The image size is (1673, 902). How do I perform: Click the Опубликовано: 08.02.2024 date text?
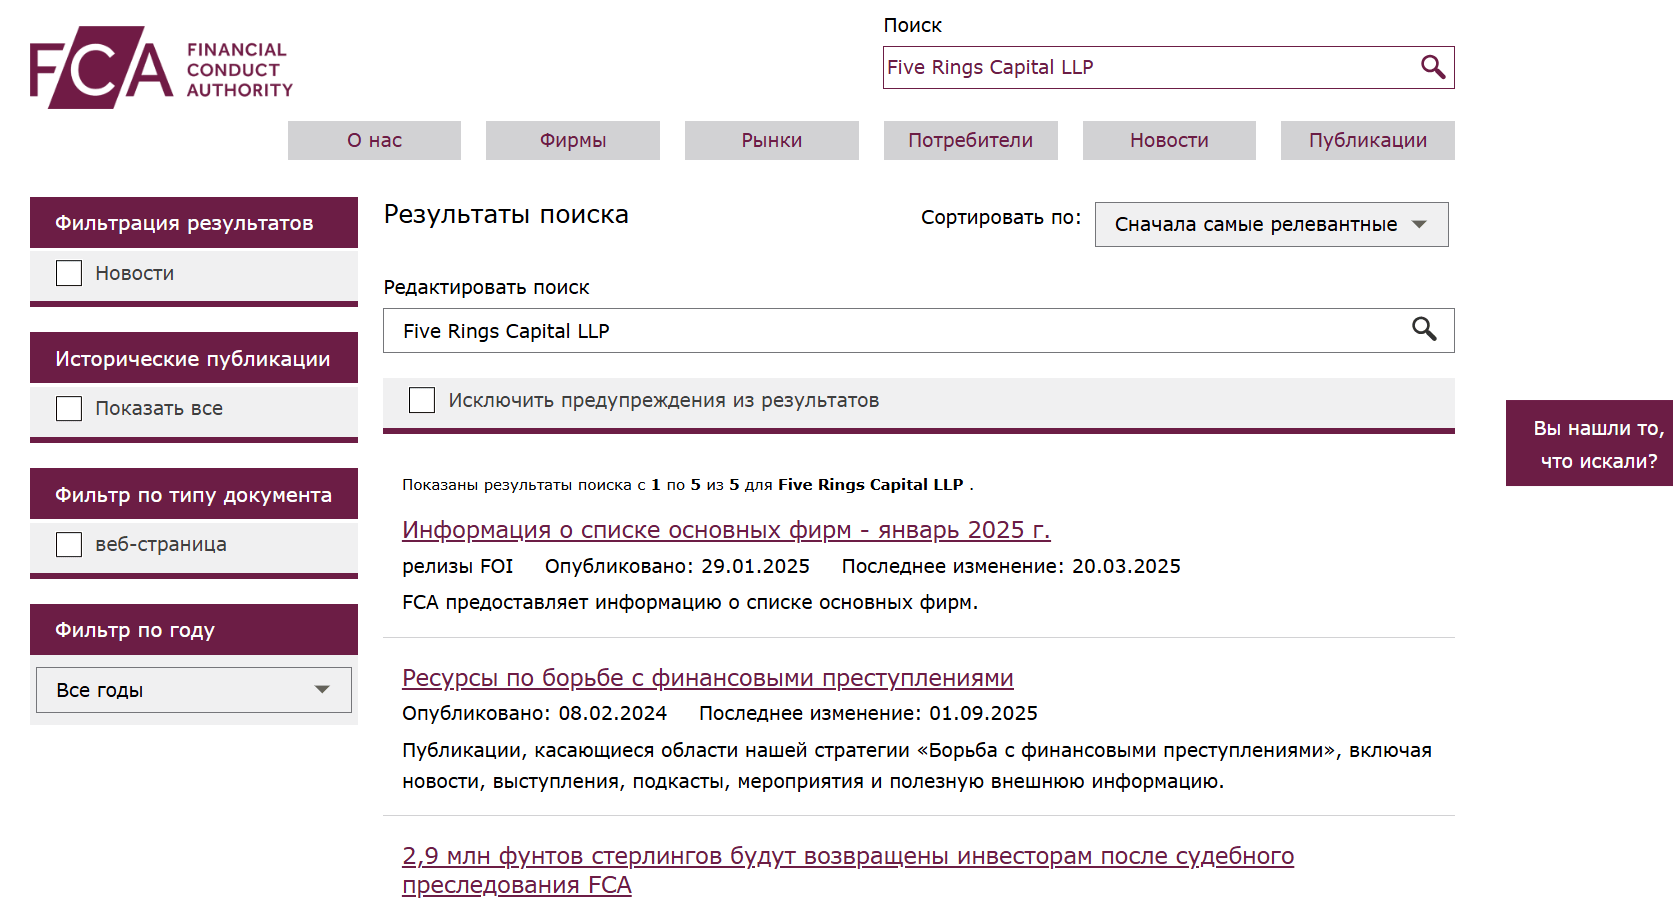534,713
